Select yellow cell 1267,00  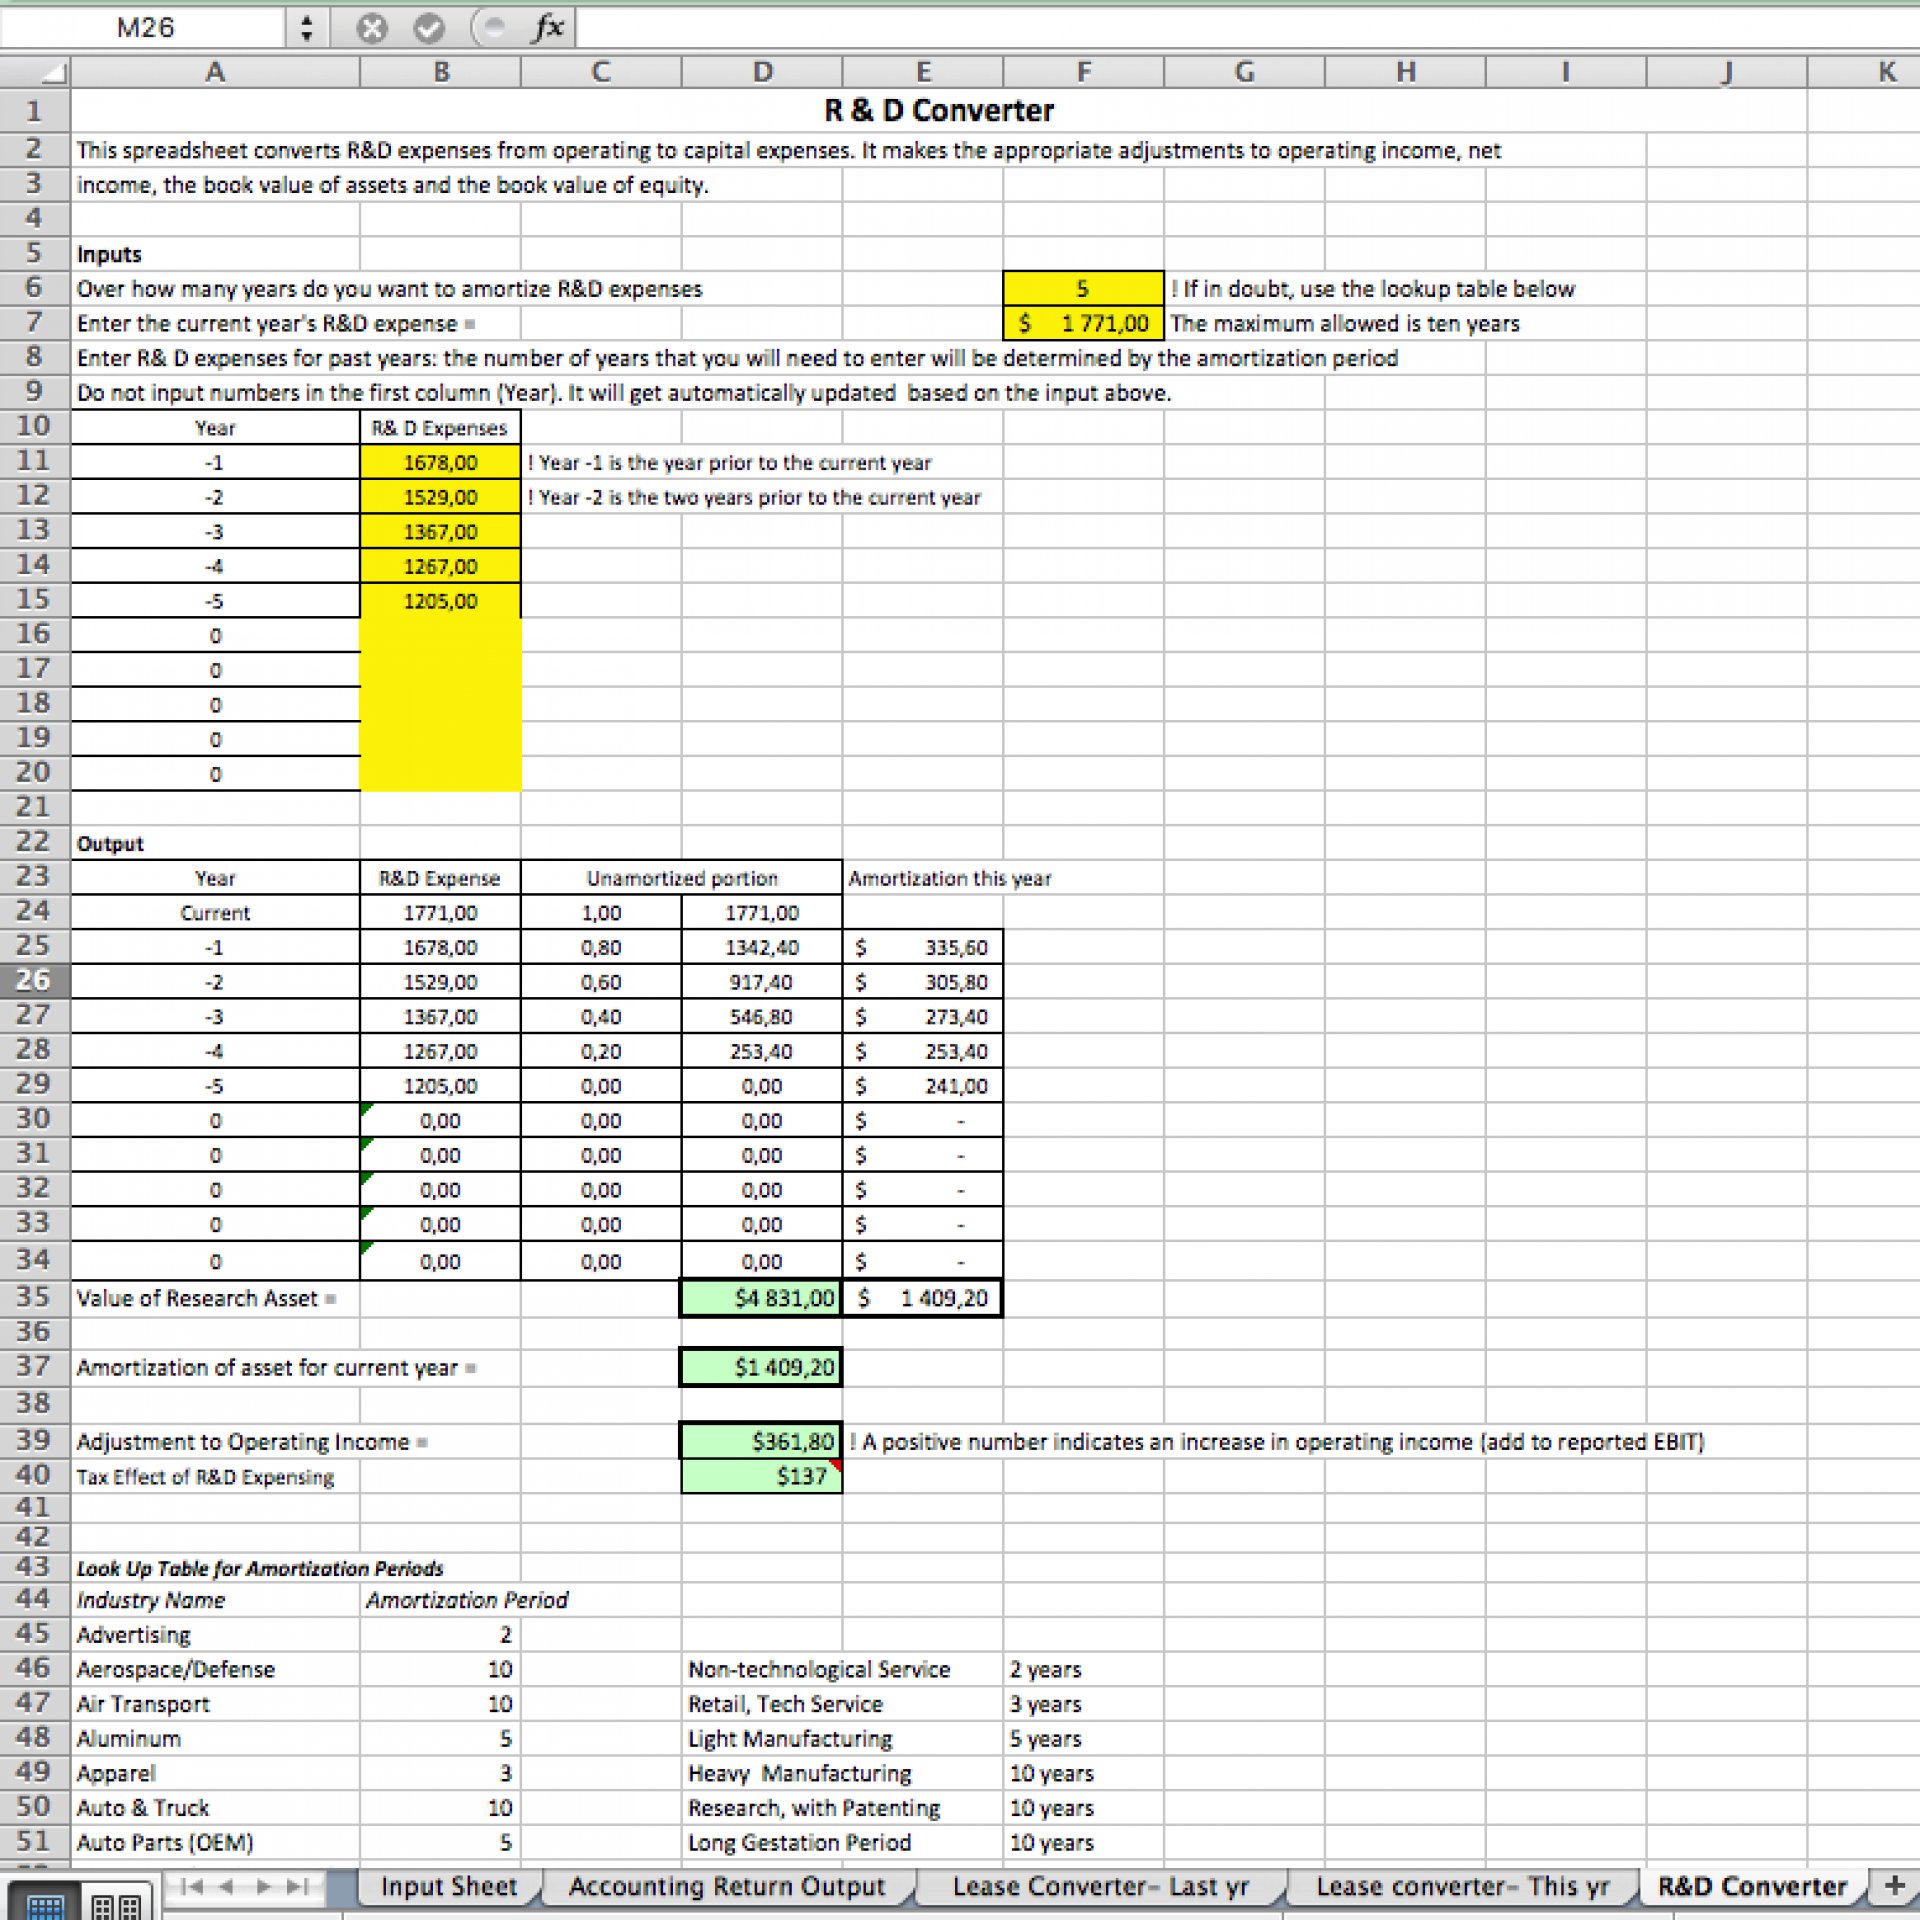(440, 566)
